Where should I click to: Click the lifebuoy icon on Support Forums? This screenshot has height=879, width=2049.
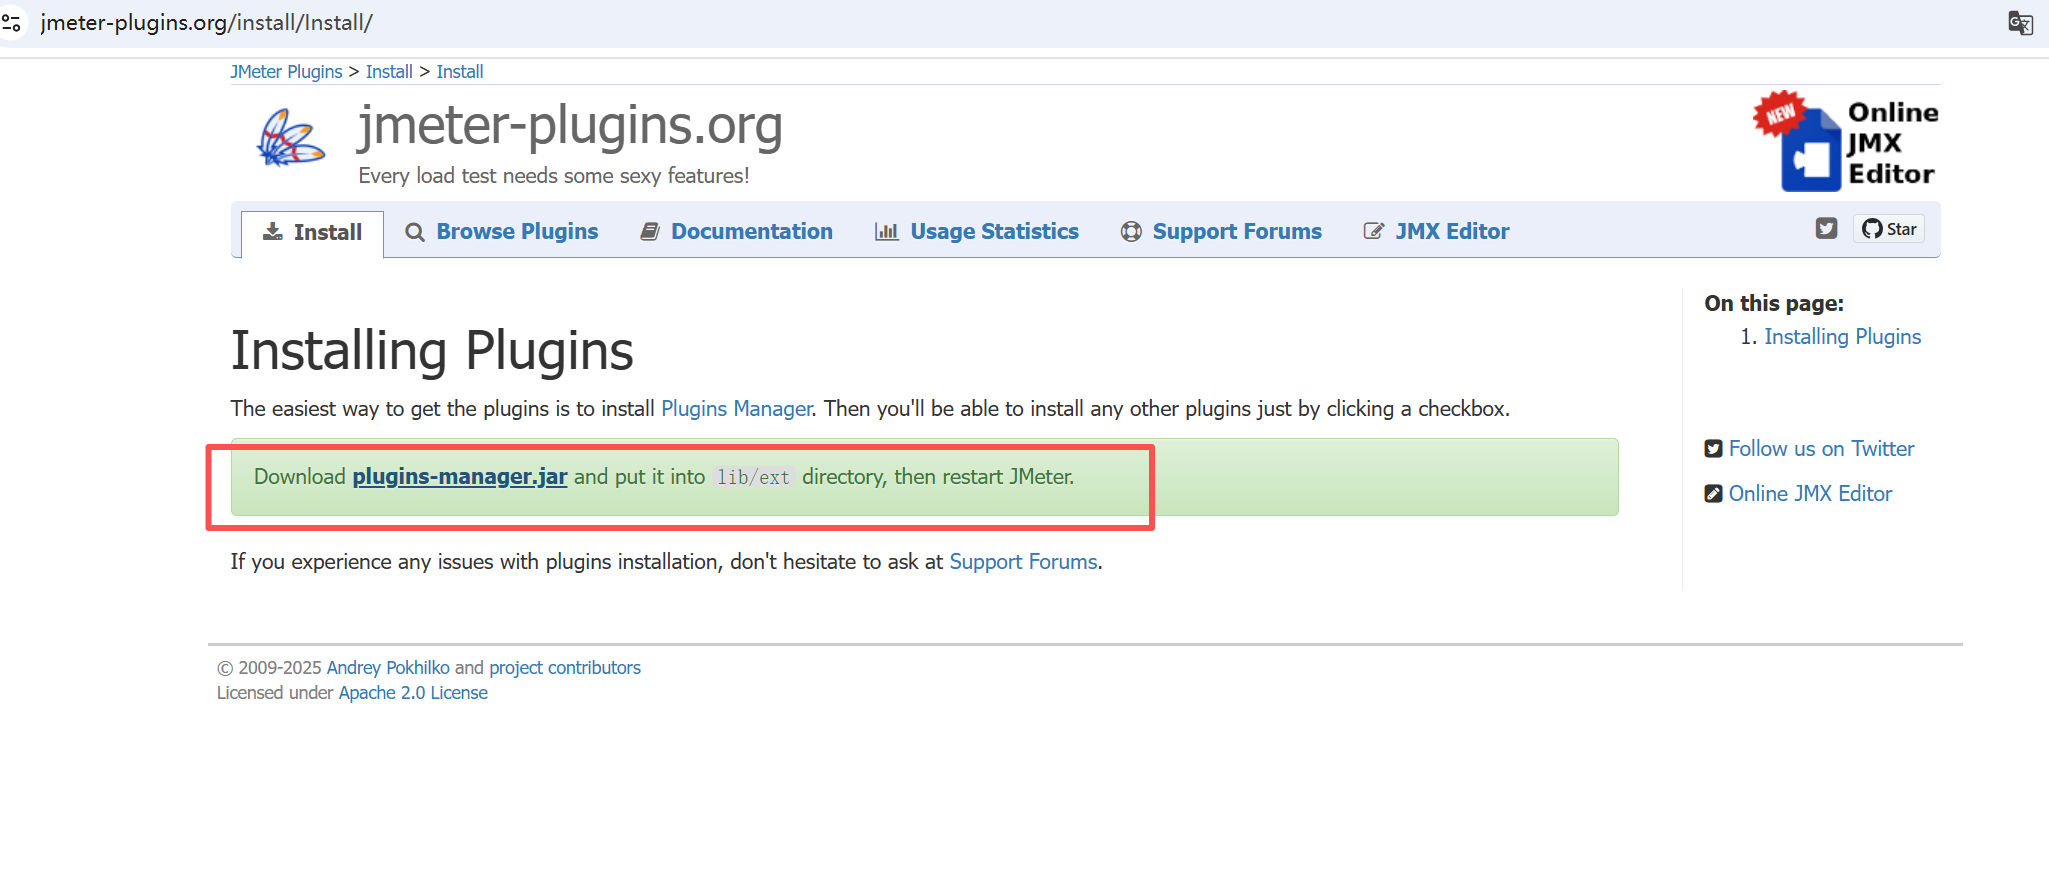[1131, 232]
